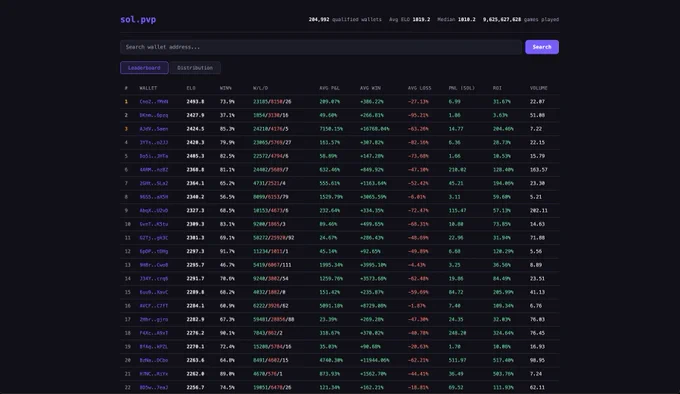
Task: Select W/L/D cell in rank 7 row
Action: pyautogui.click(x=269, y=183)
